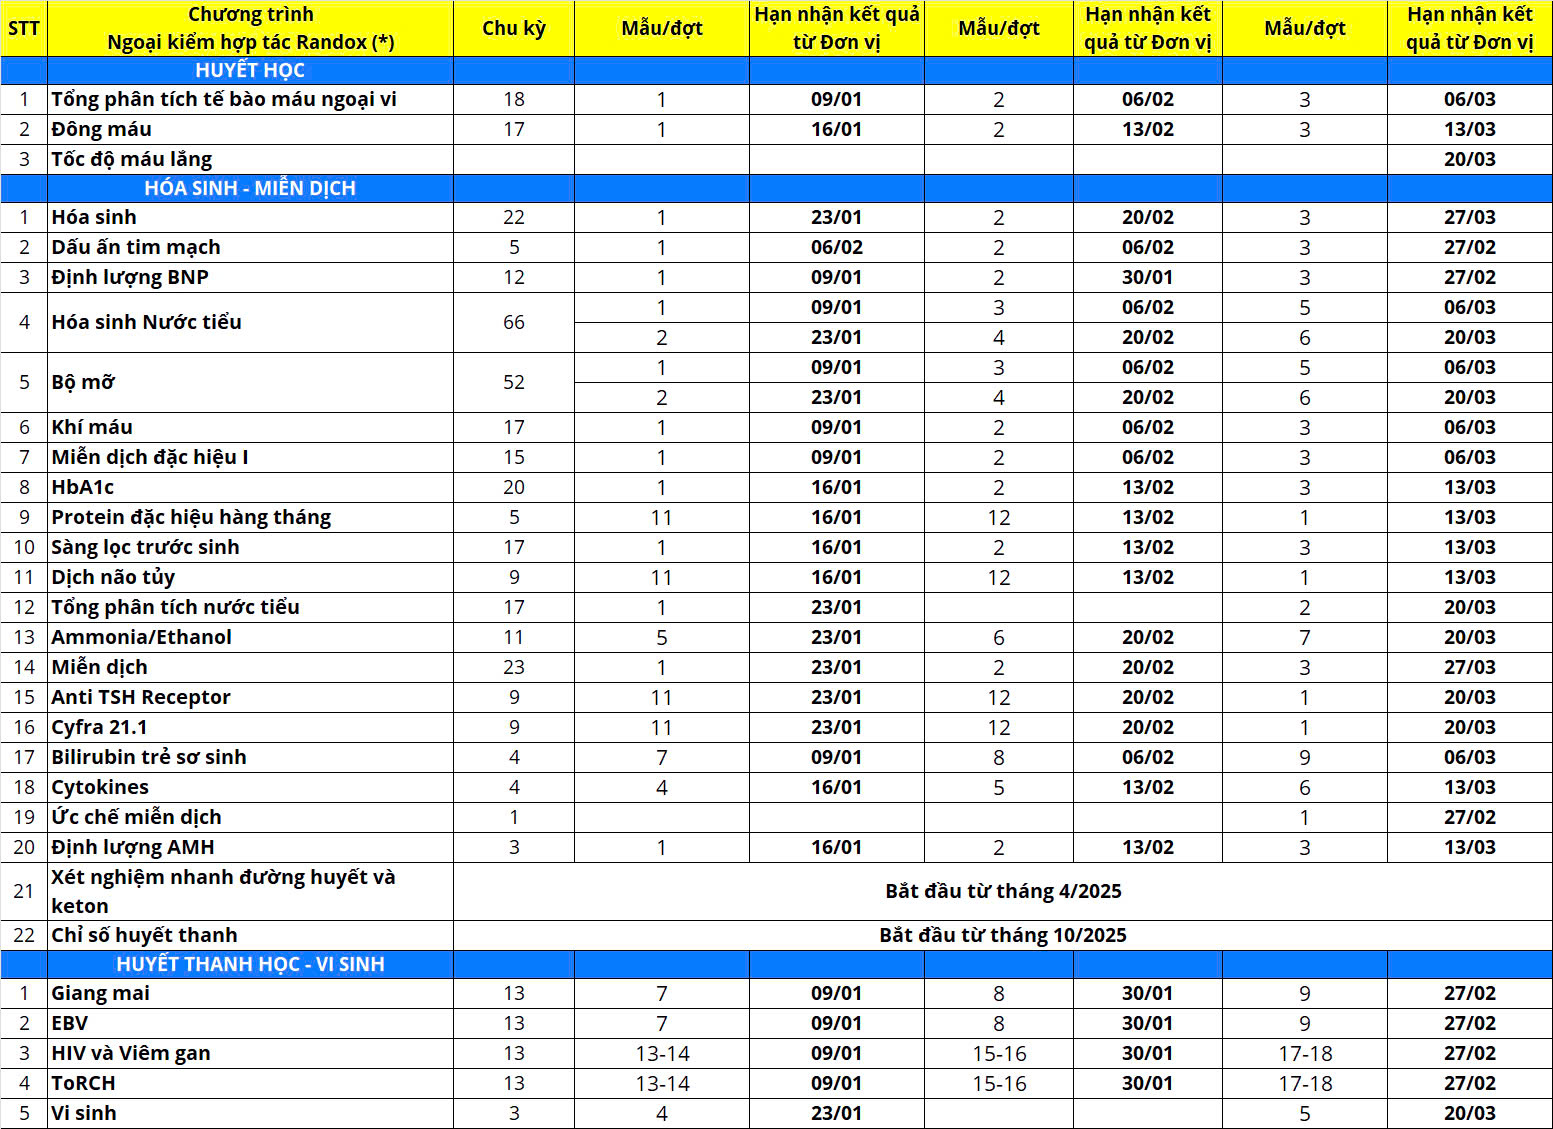Select the HbA1c row name
The image size is (1553, 1129).
83,487
